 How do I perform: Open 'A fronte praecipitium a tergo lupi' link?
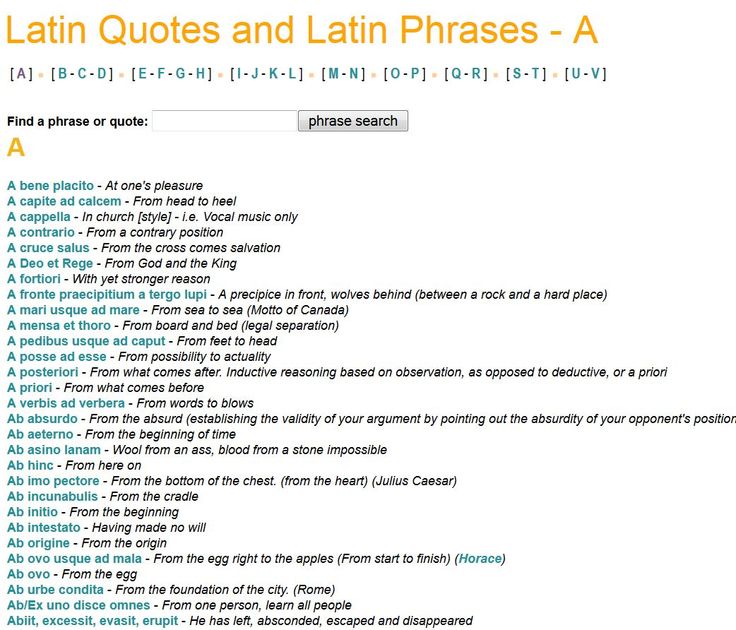107,295
